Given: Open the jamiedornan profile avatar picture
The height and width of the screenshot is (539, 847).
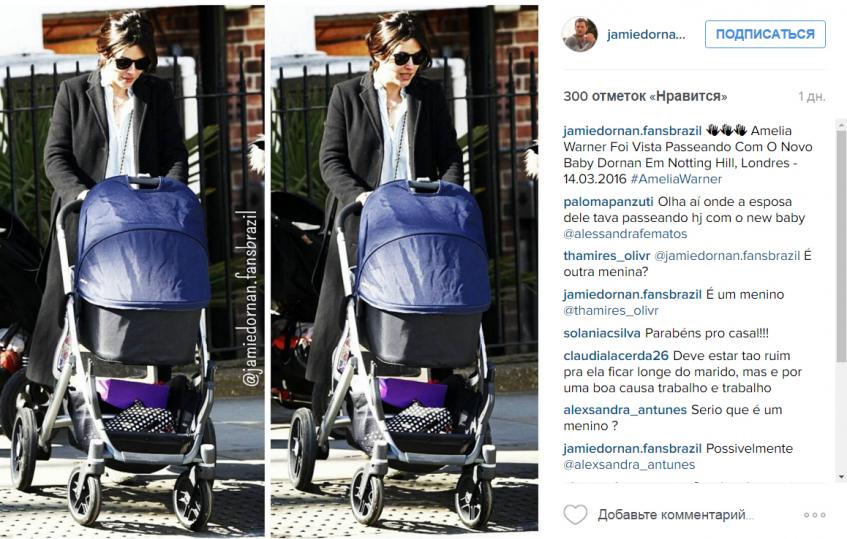Looking at the screenshot, I should click(x=580, y=34).
